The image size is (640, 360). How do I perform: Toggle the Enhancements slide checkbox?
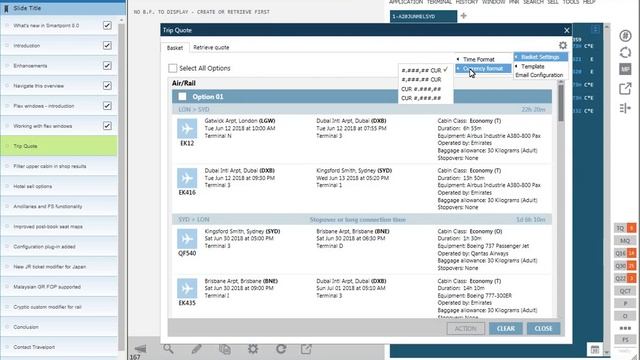coord(107,65)
